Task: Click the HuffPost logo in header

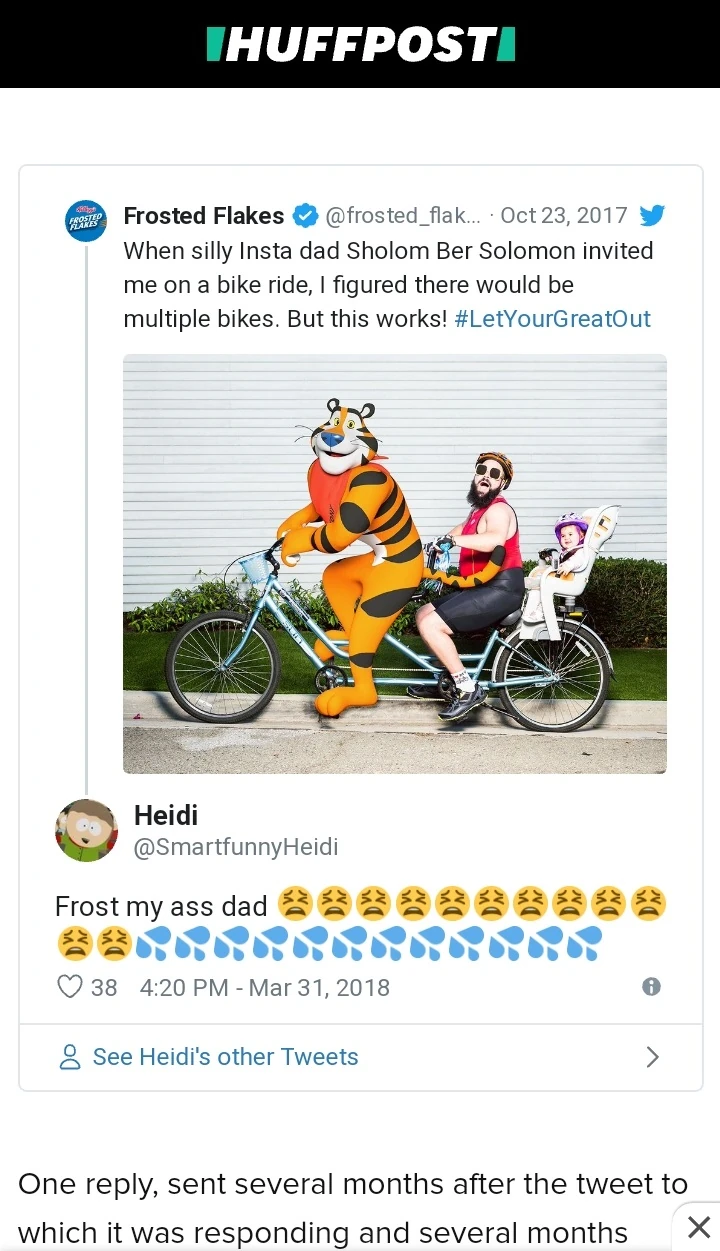Action: [360, 45]
